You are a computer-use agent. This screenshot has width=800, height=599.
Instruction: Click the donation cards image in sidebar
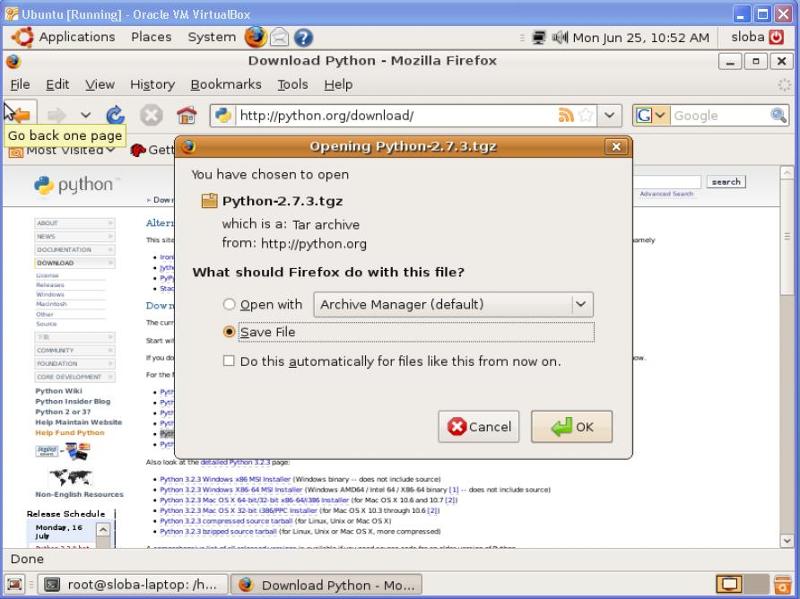pos(63,451)
